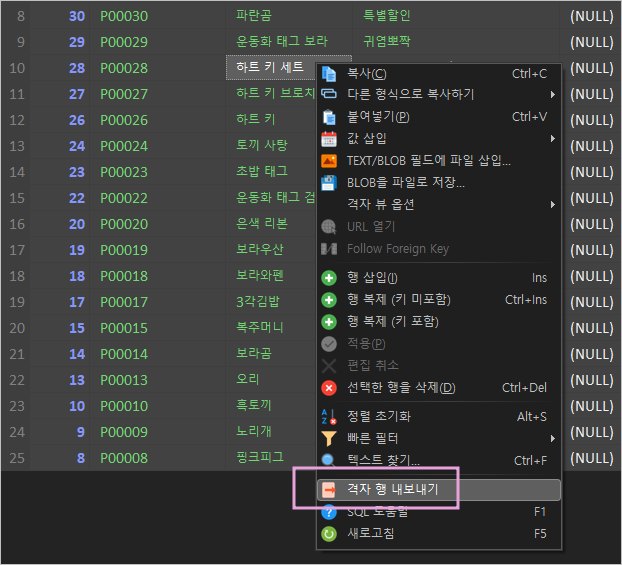Click the icon beside Follow Foreign Key

329,249
